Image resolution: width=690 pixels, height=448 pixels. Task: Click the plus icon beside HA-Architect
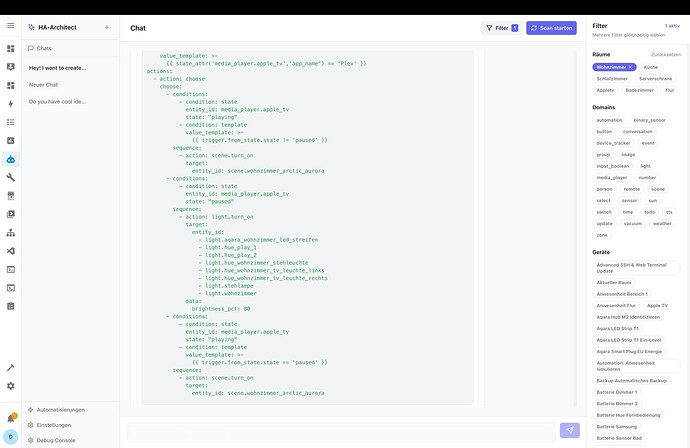(x=107, y=27)
